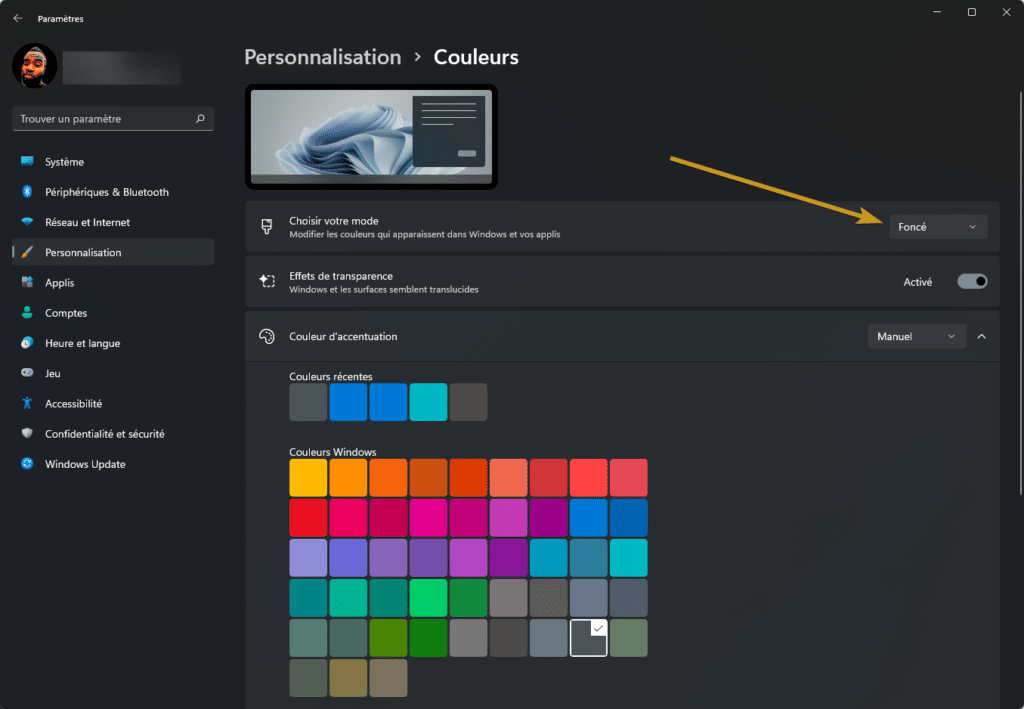Click the Comptes person icon

click(x=27, y=313)
